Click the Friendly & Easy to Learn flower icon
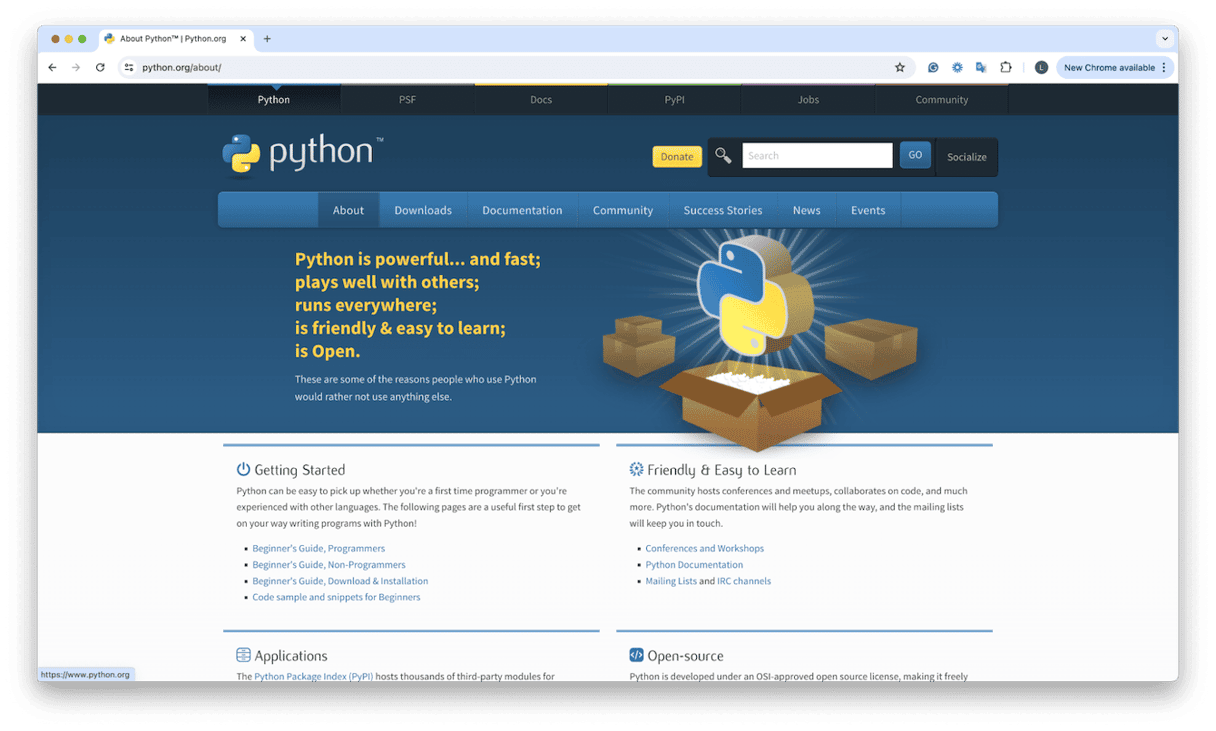This screenshot has width=1216, height=731. click(635, 468)
